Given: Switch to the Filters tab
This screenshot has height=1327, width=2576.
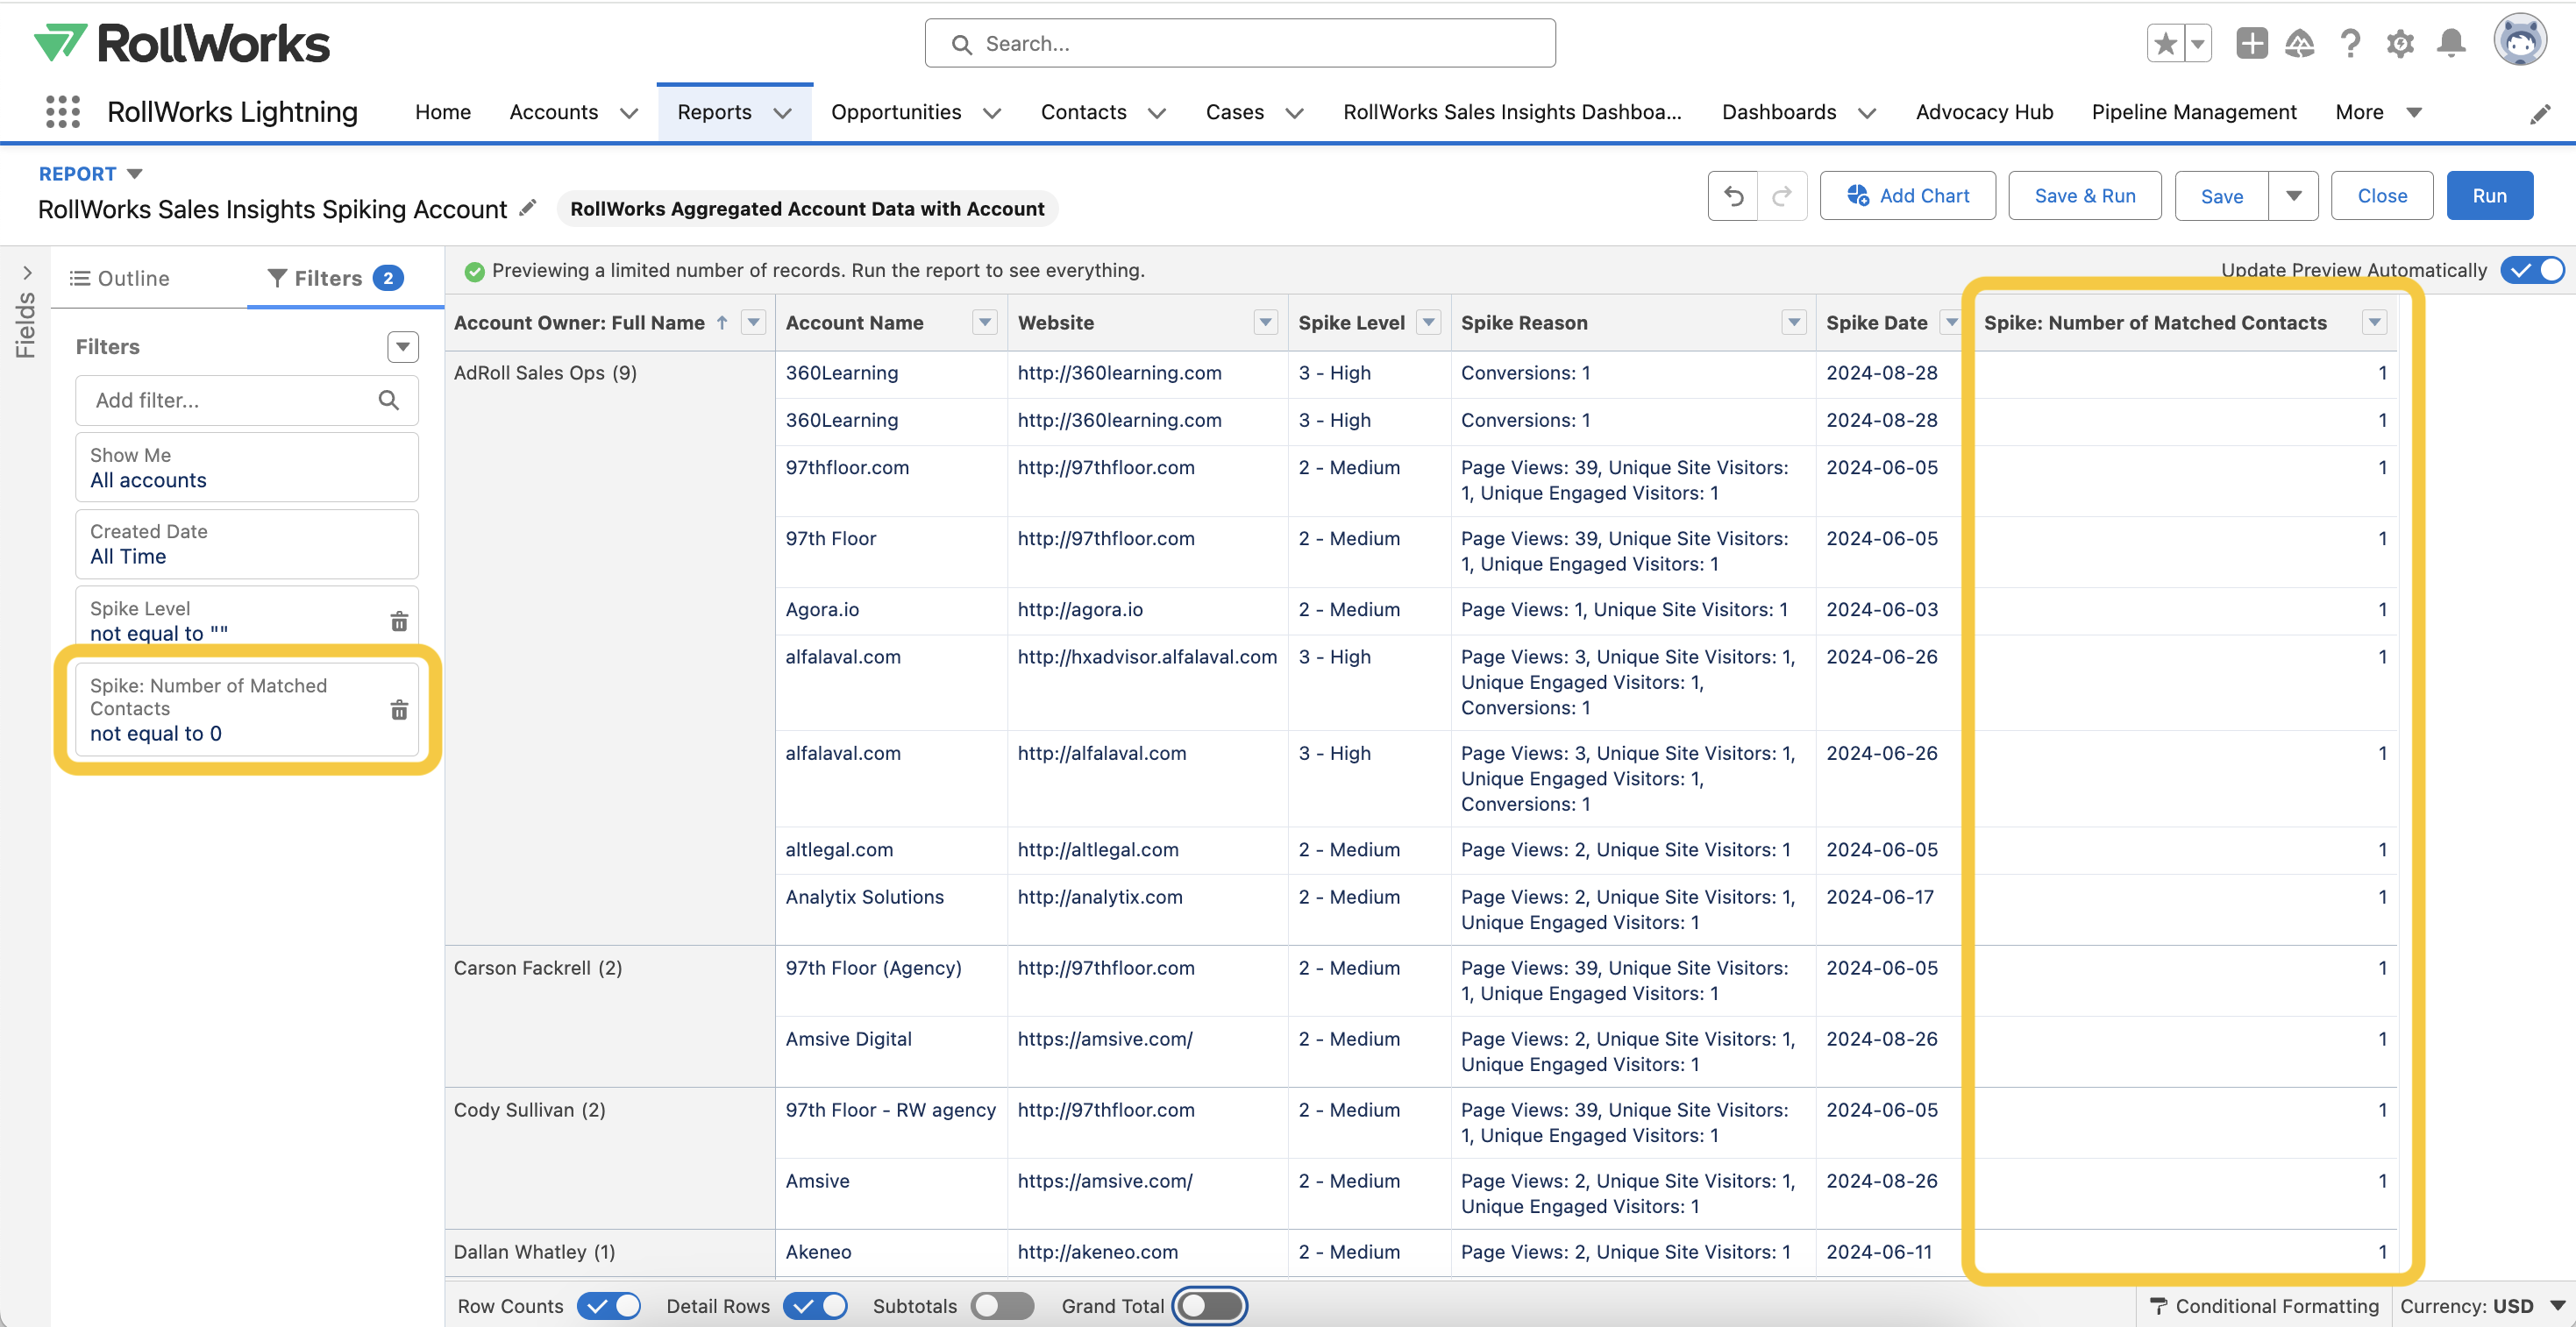Looking at the screenshot, I should click(334, 278).
